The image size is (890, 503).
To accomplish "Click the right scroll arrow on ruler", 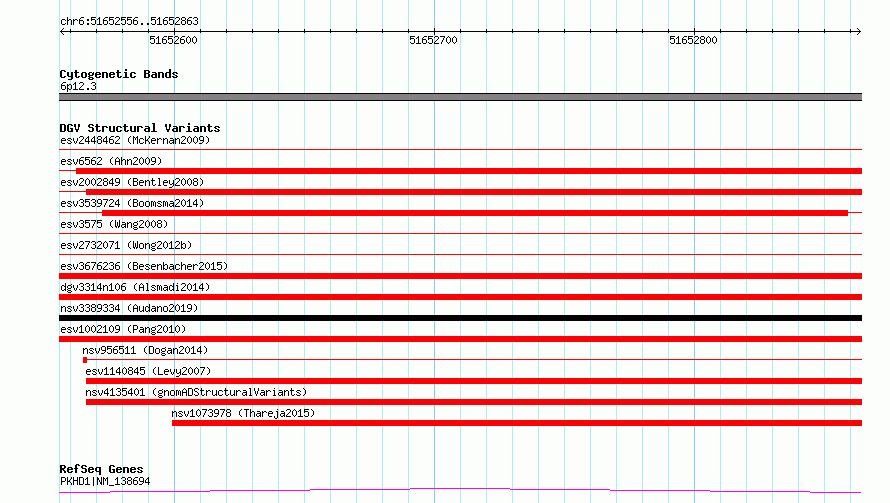I will [x=858, y=31].
